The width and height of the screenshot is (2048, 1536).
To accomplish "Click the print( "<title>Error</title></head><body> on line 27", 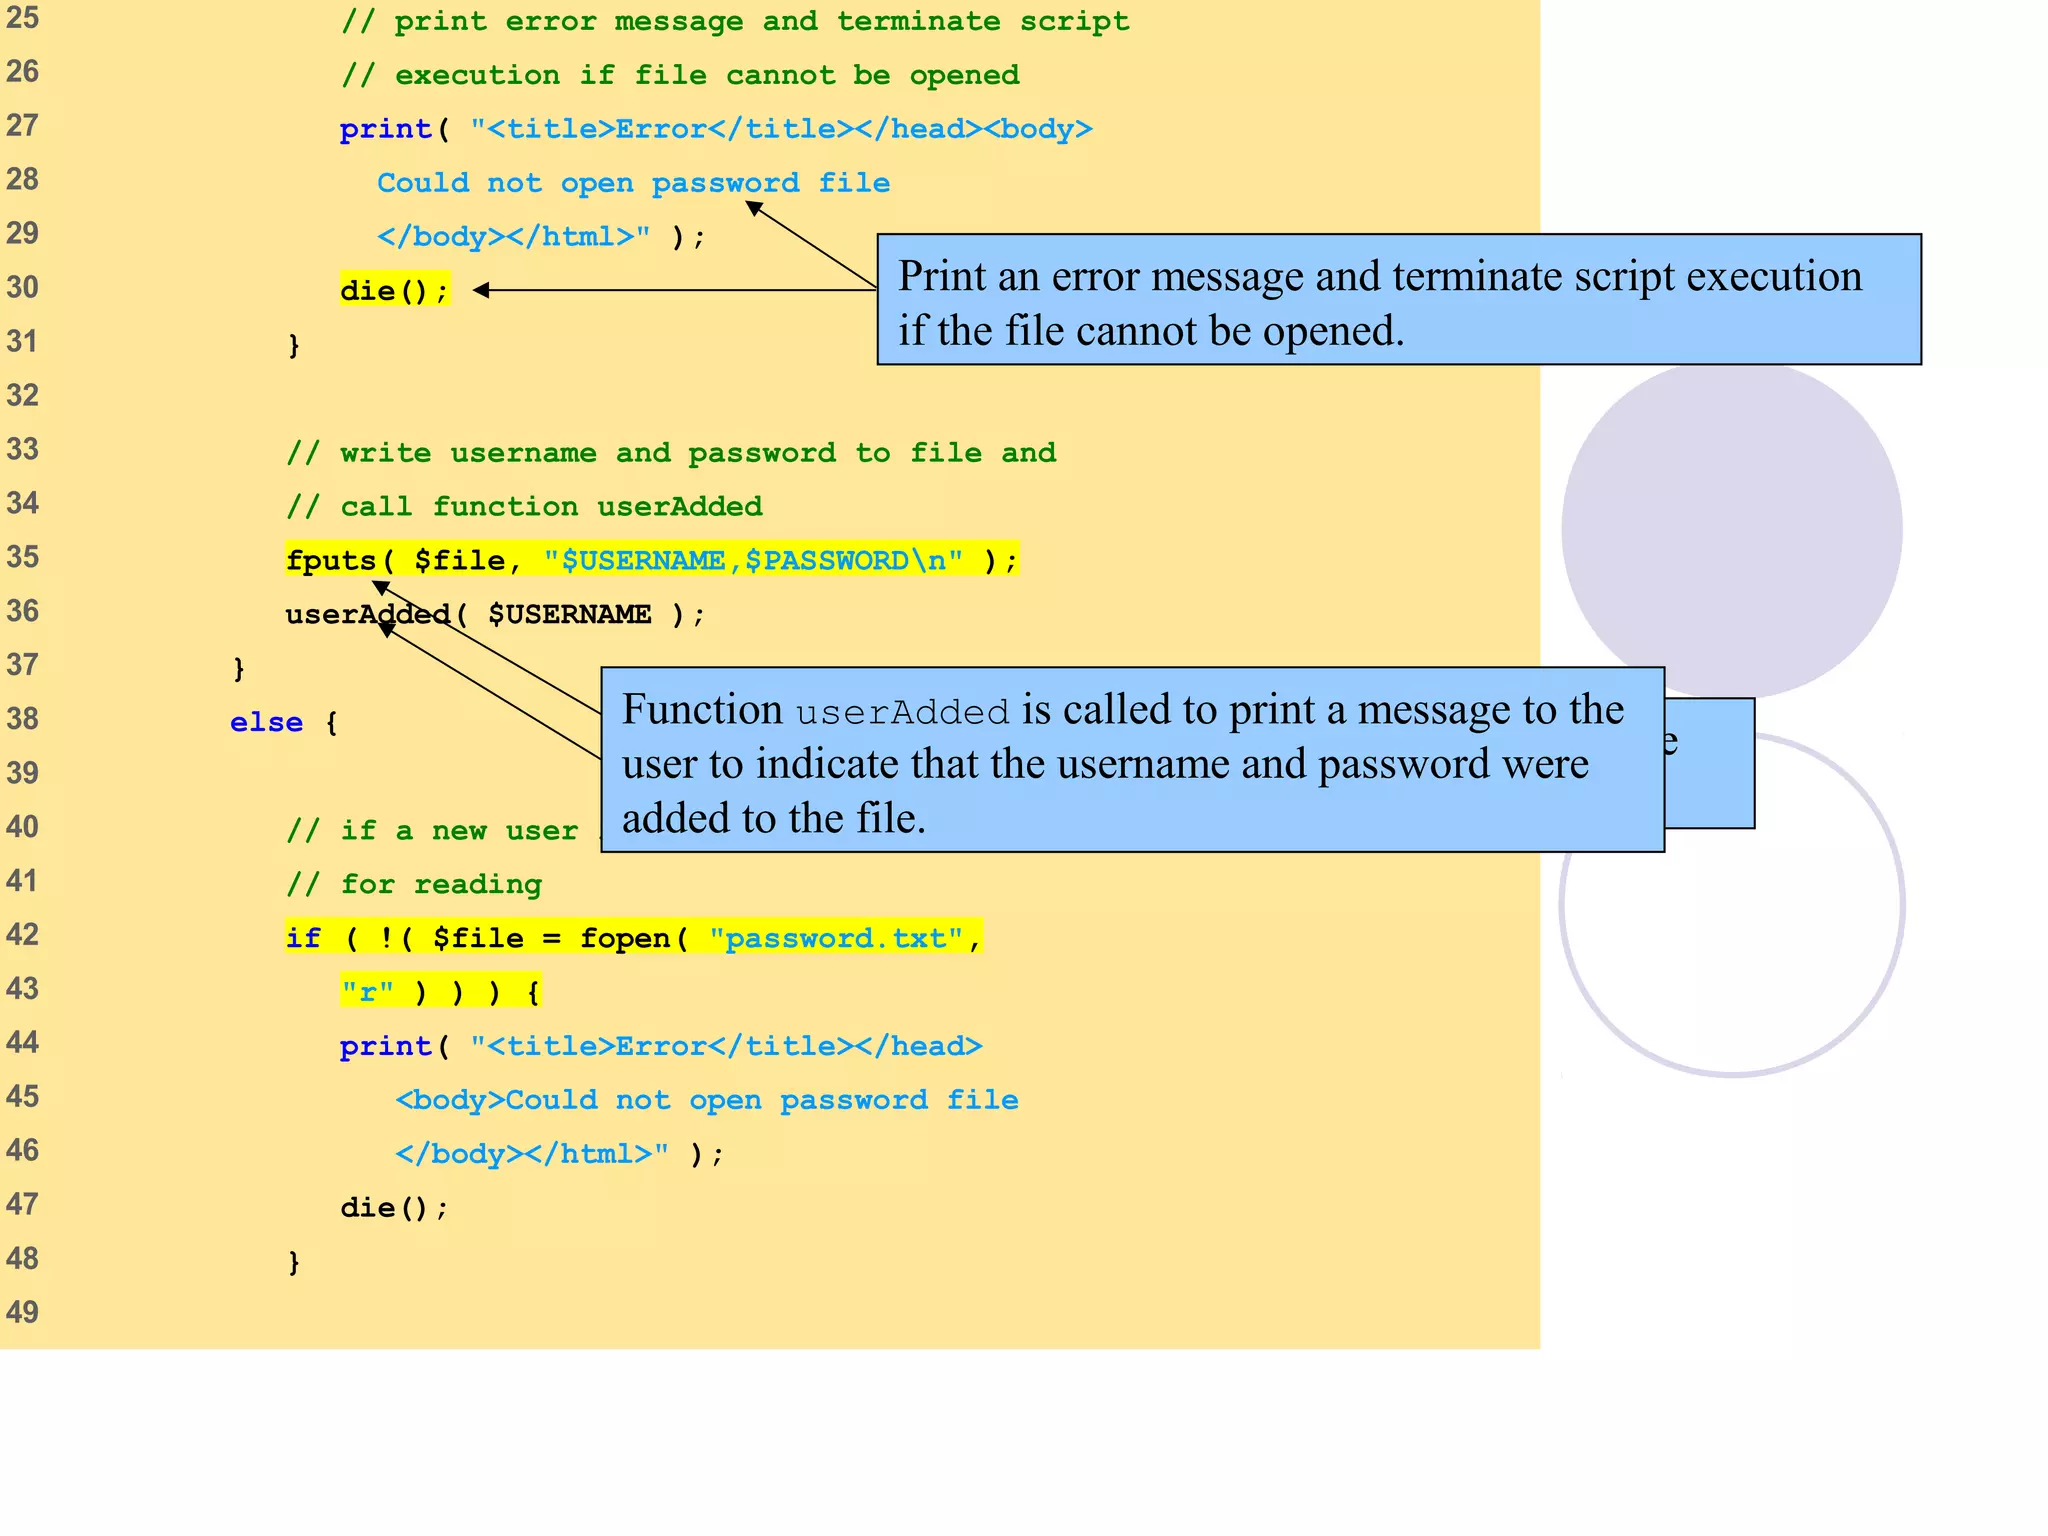I will tap(716, 129).
